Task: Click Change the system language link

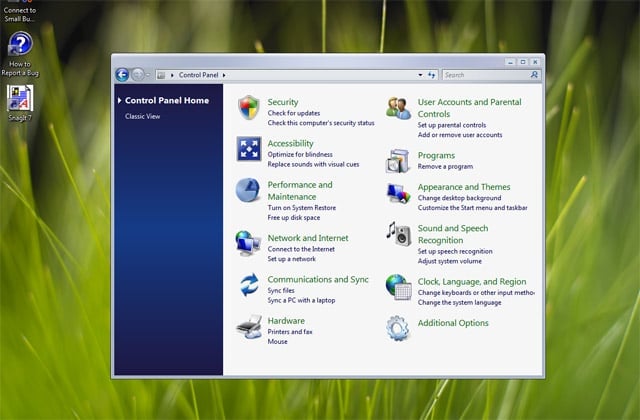Action: (460, 302)
